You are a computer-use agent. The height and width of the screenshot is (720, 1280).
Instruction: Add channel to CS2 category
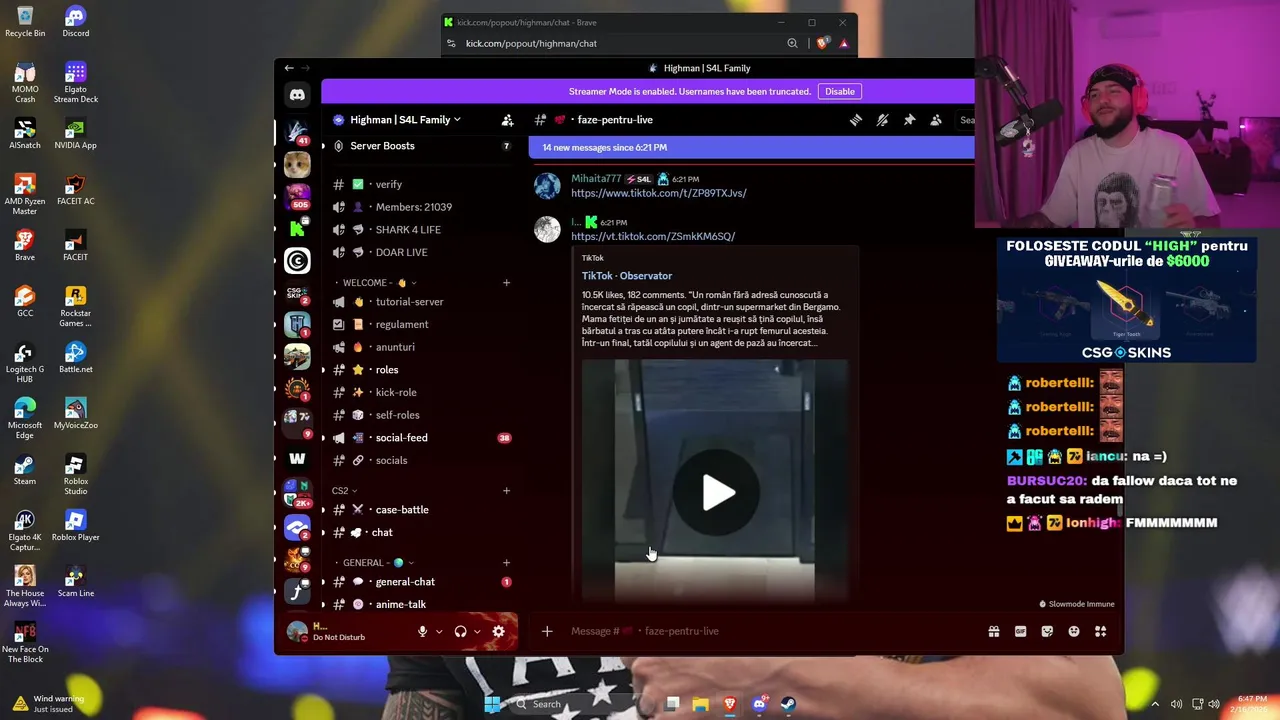click(507, 491)
